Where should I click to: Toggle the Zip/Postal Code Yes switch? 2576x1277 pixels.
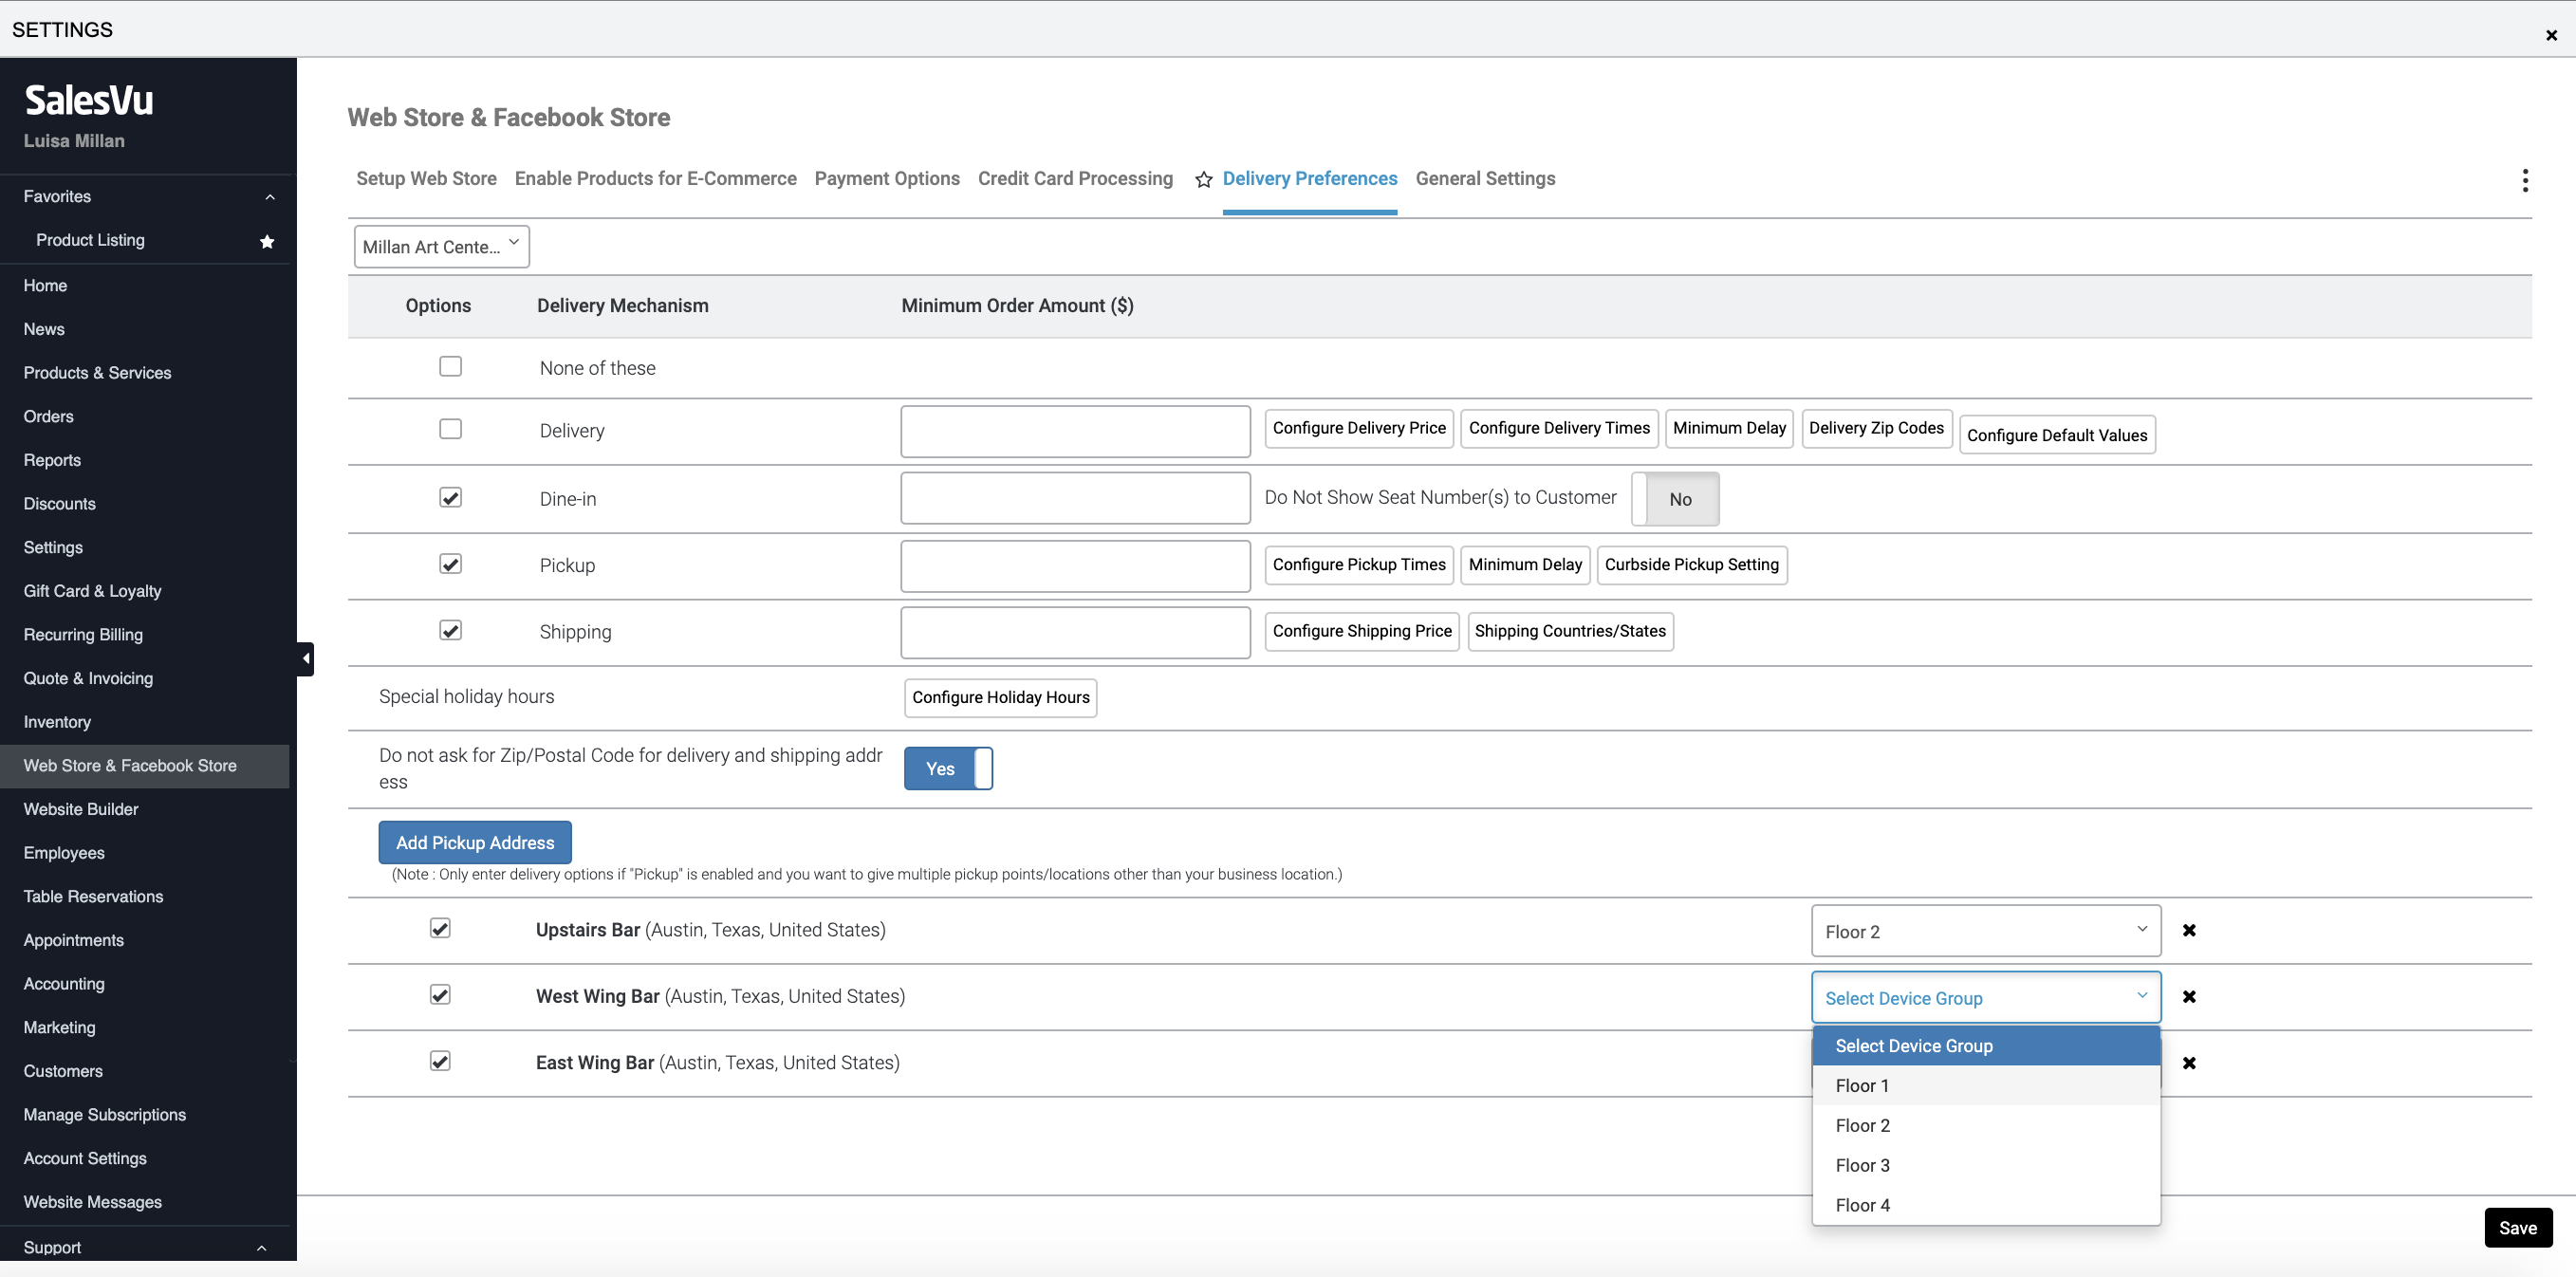tap(947, 768)
